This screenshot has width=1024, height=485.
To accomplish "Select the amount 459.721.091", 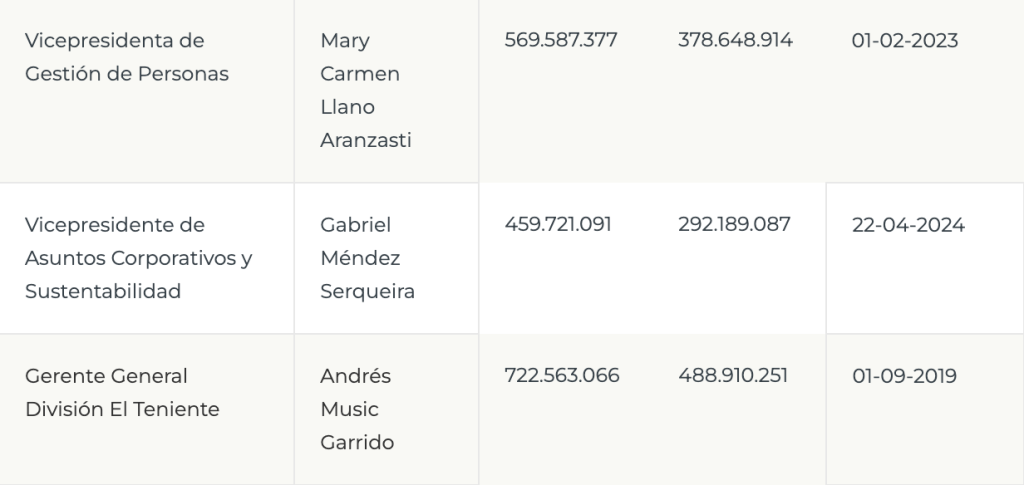I will [x=558, y=225].
